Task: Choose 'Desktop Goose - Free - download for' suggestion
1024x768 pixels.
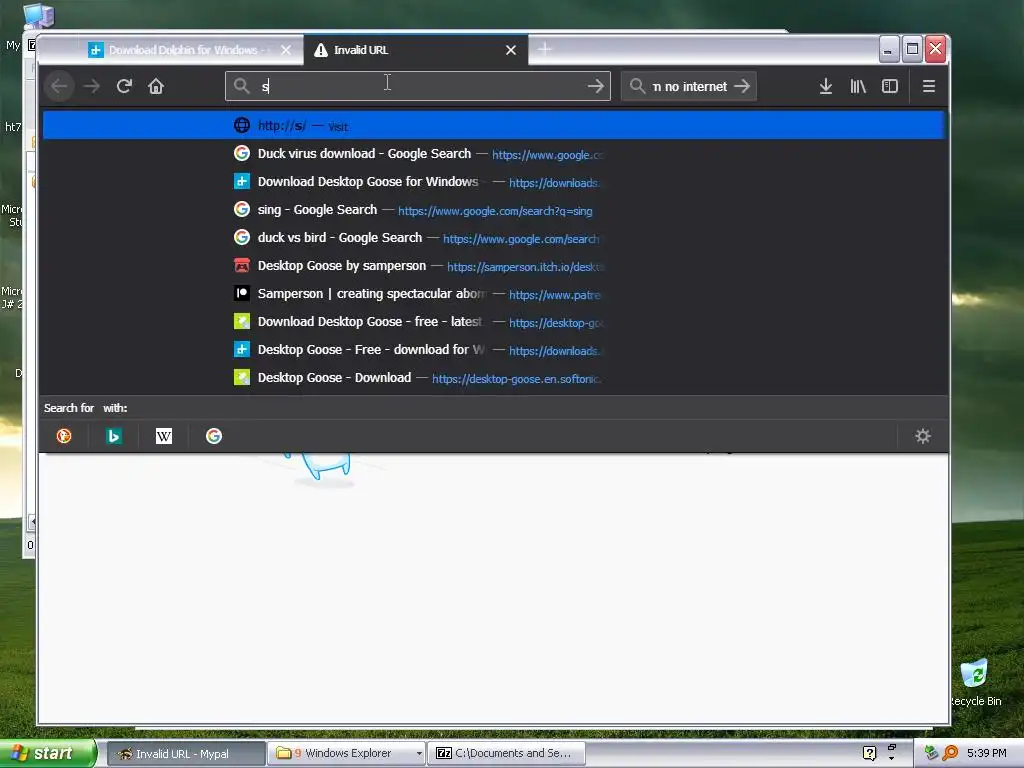Action: tap(493, 350)
